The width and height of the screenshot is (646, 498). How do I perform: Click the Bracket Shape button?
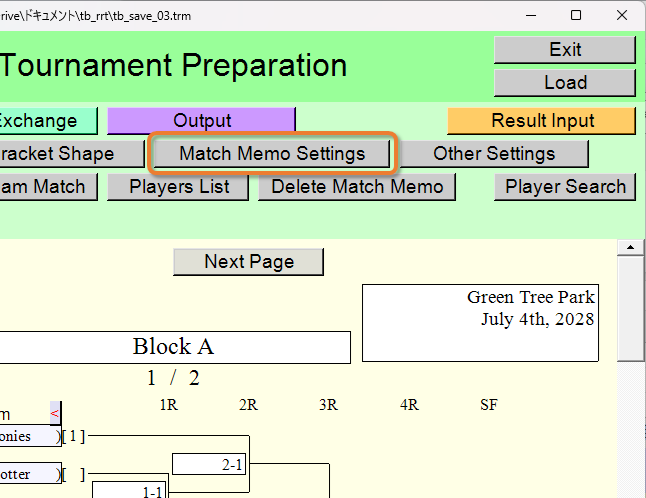coord(72,154)
